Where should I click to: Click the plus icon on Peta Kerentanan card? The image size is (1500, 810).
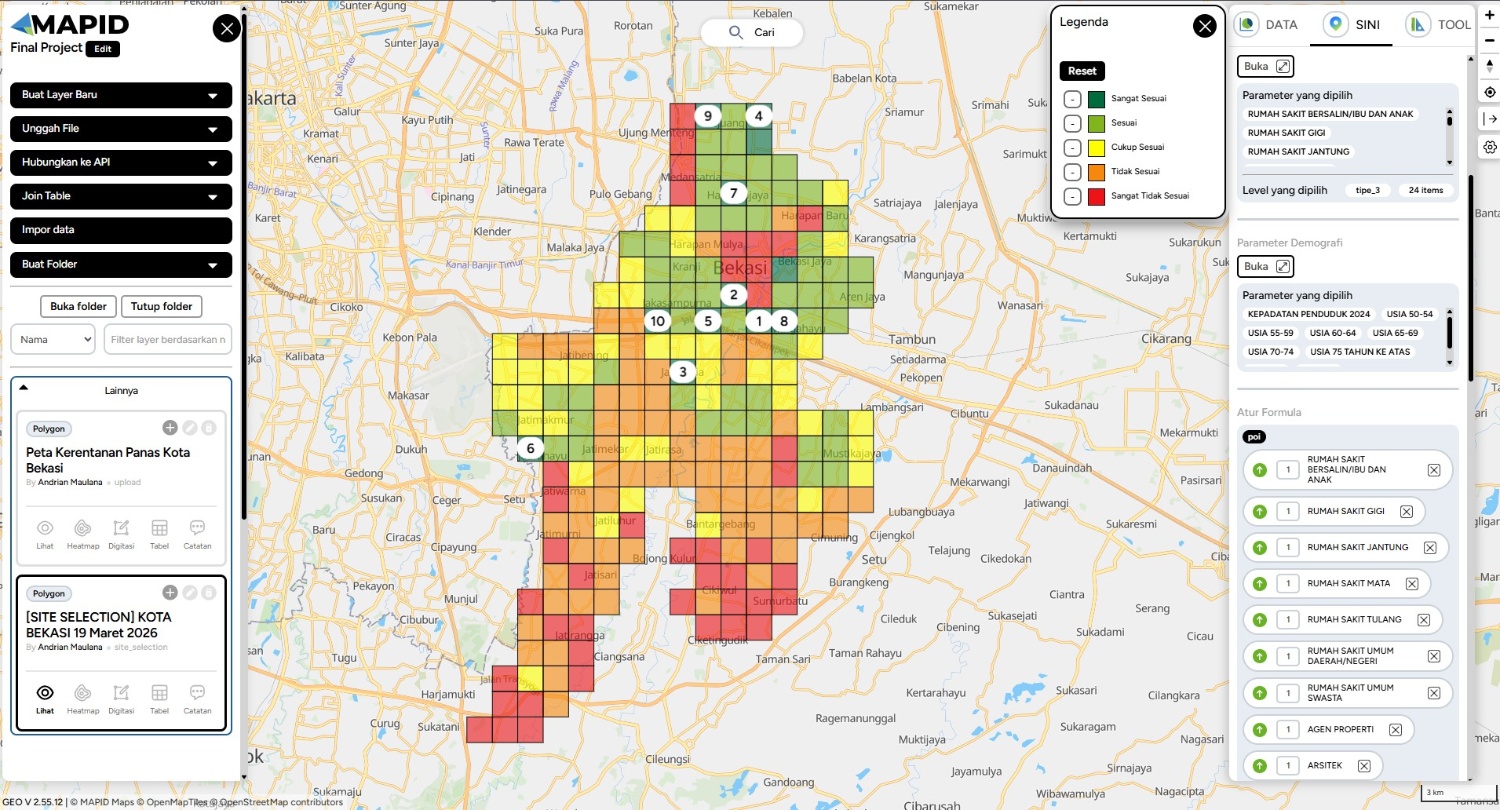(170, 427)
